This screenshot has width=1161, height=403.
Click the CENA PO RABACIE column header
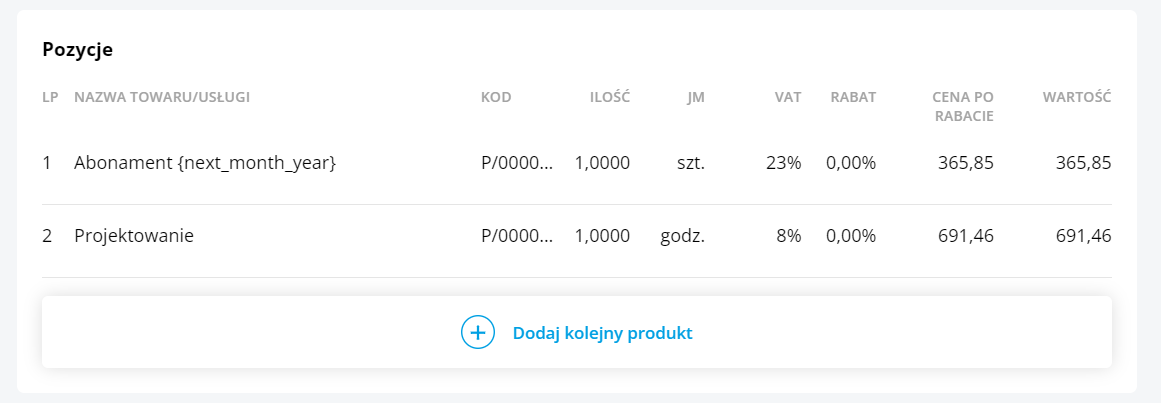click(963, 106)
